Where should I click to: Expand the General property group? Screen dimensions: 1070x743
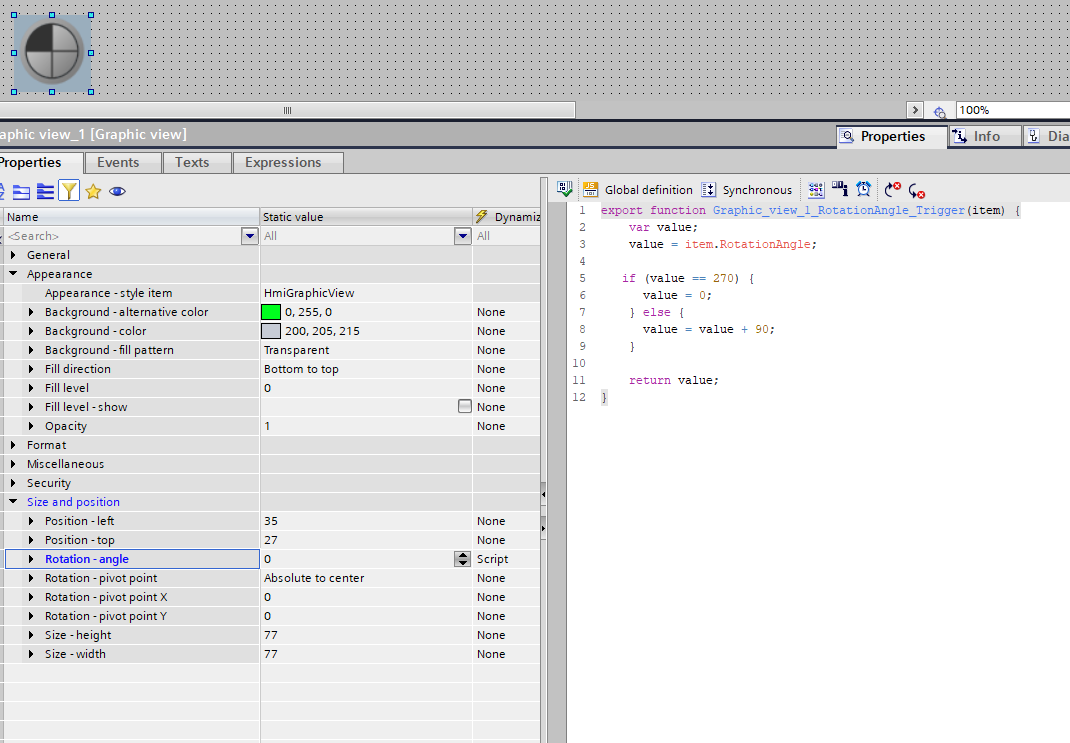click(13, 255)
